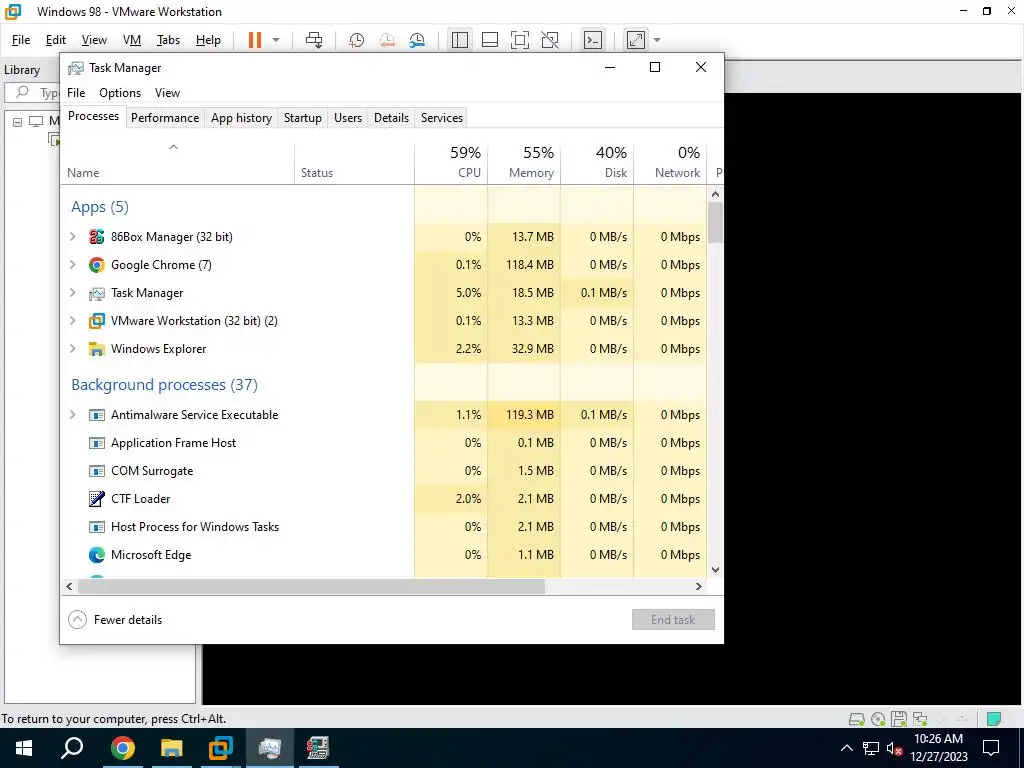Select the 86Box Manager app icon
Screen dimensions: 1024x768
click(x=97, y=236)
